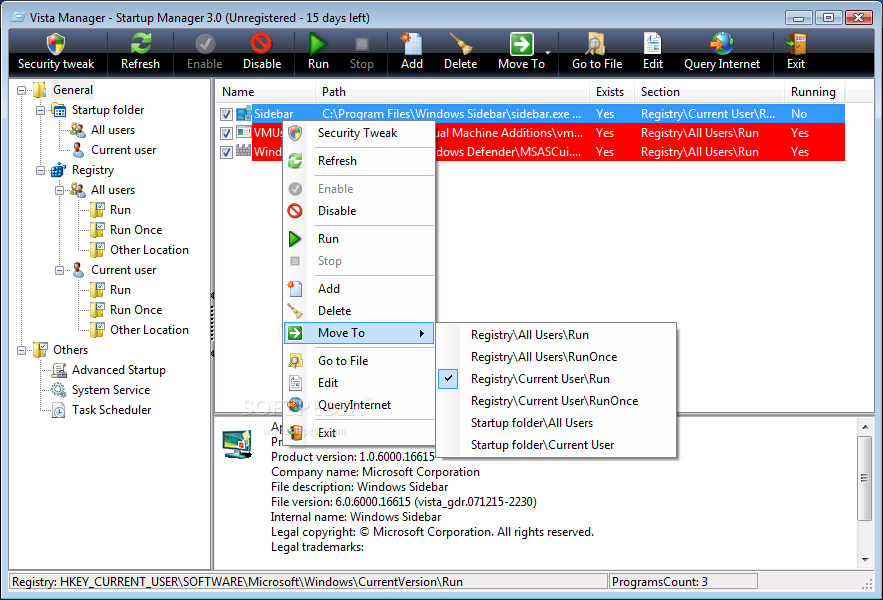Choose Delete in the context menu
The width and height of the screenshot is (883, 600).
click(x=359, y=311)
